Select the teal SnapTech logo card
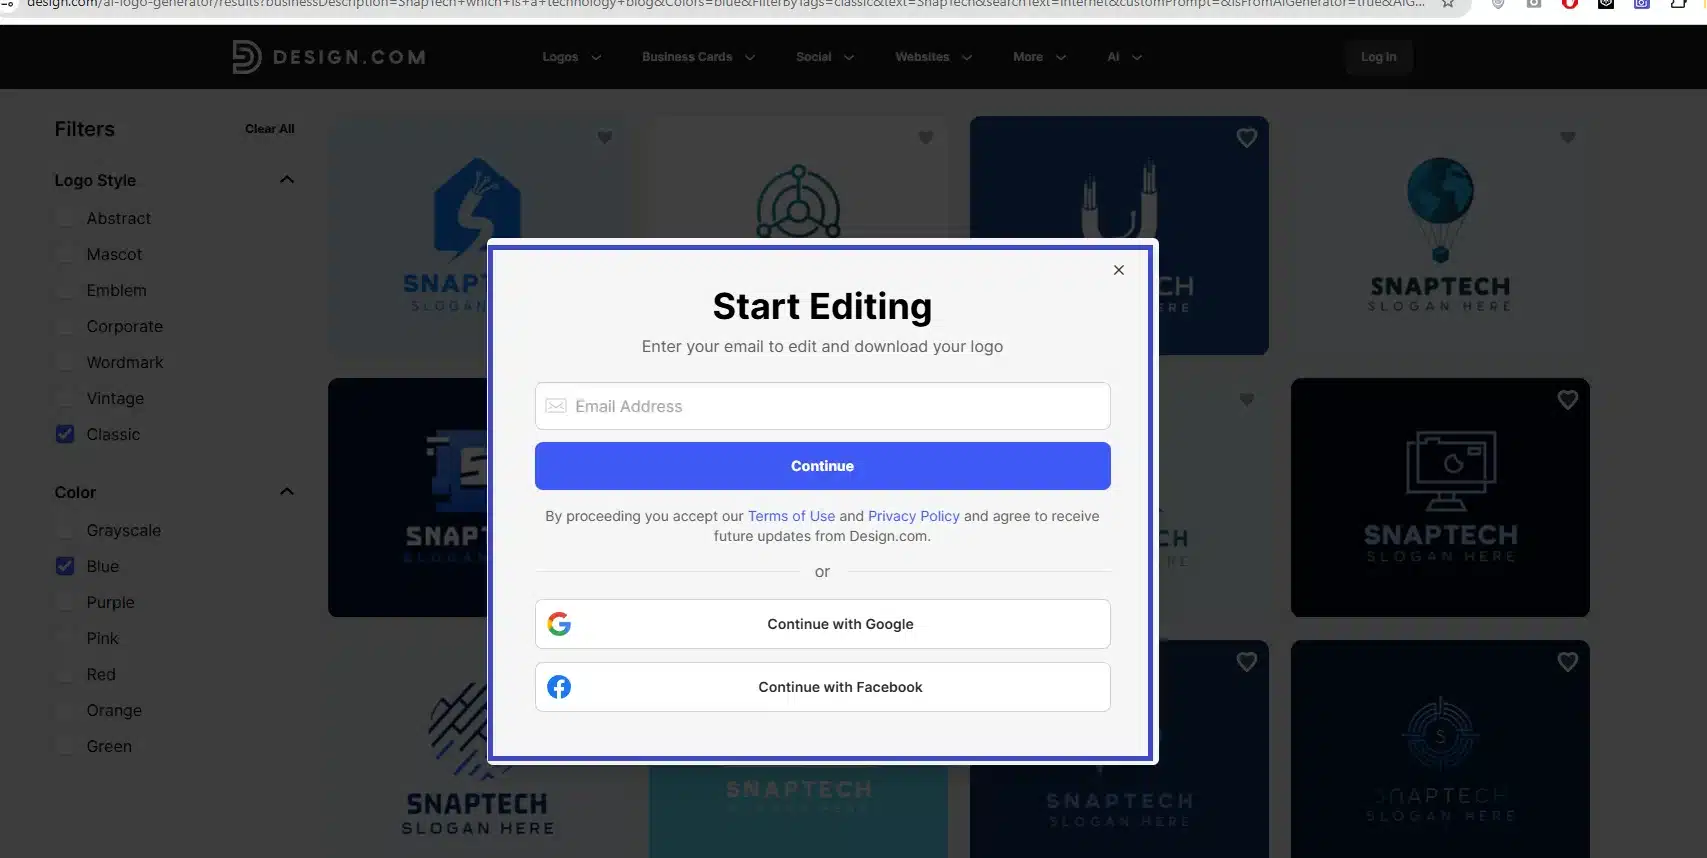 point(798,812)
